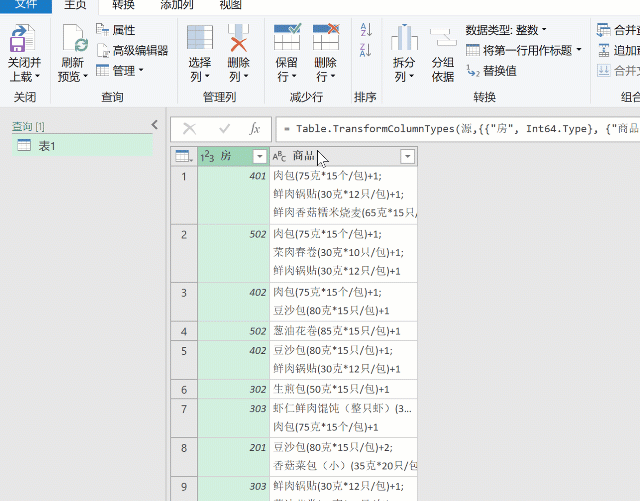640x501 pixels.
Task: Open the 数据类型: 整数 dropdown
Action: point(506,30)
